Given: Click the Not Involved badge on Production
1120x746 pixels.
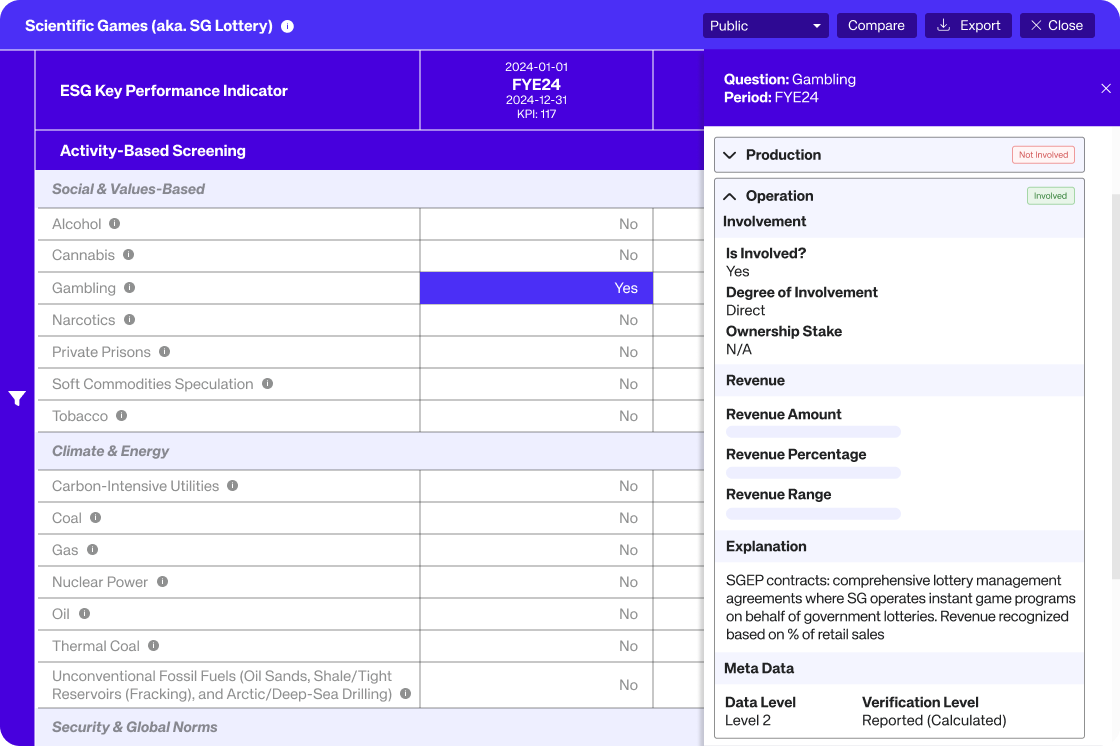Looking at the screenshot, I should [x=1043, y=155].
